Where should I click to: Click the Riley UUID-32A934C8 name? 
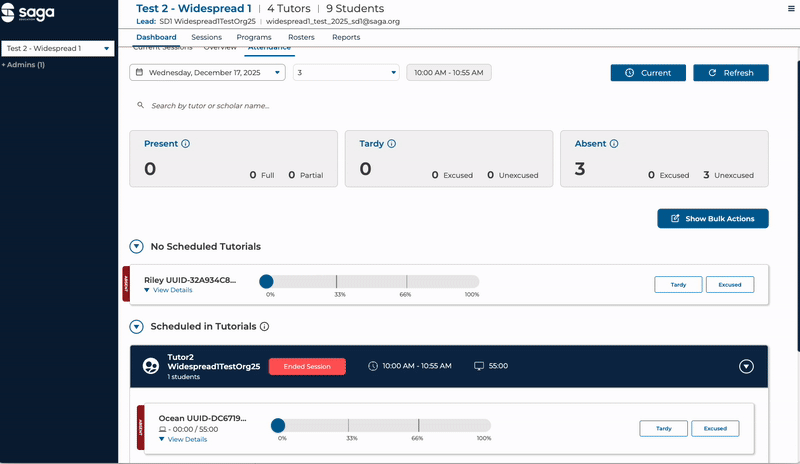coord(190,280)
